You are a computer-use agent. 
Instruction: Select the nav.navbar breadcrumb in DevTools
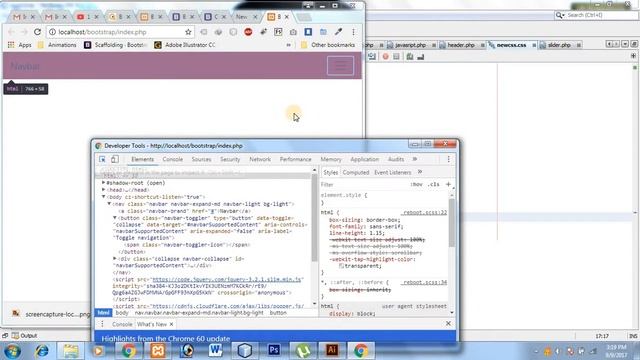click(199, 313)
